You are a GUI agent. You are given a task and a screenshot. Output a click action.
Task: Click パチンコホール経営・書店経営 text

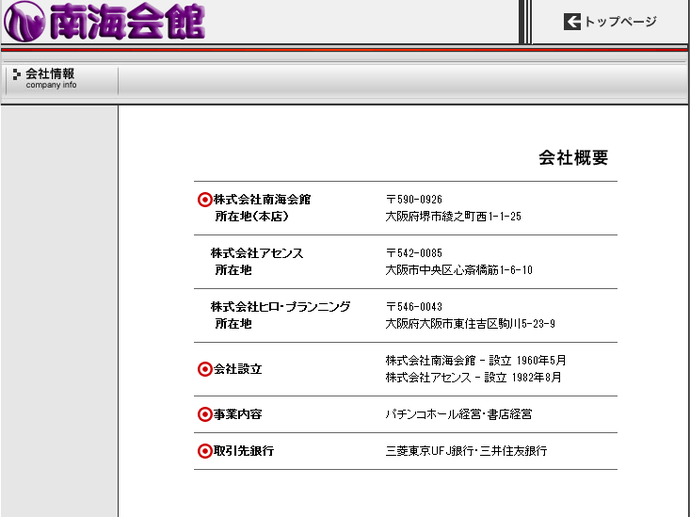point(459,414)
